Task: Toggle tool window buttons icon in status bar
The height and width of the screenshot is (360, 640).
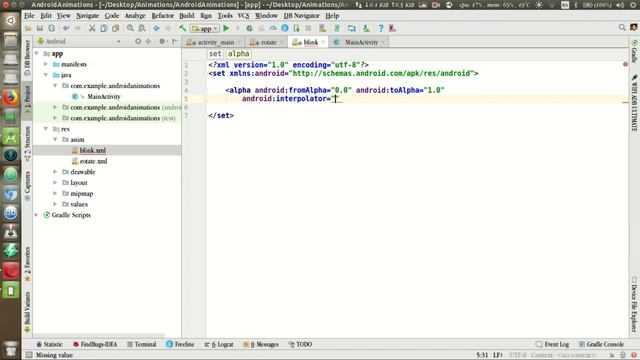Action: point(29,355)
